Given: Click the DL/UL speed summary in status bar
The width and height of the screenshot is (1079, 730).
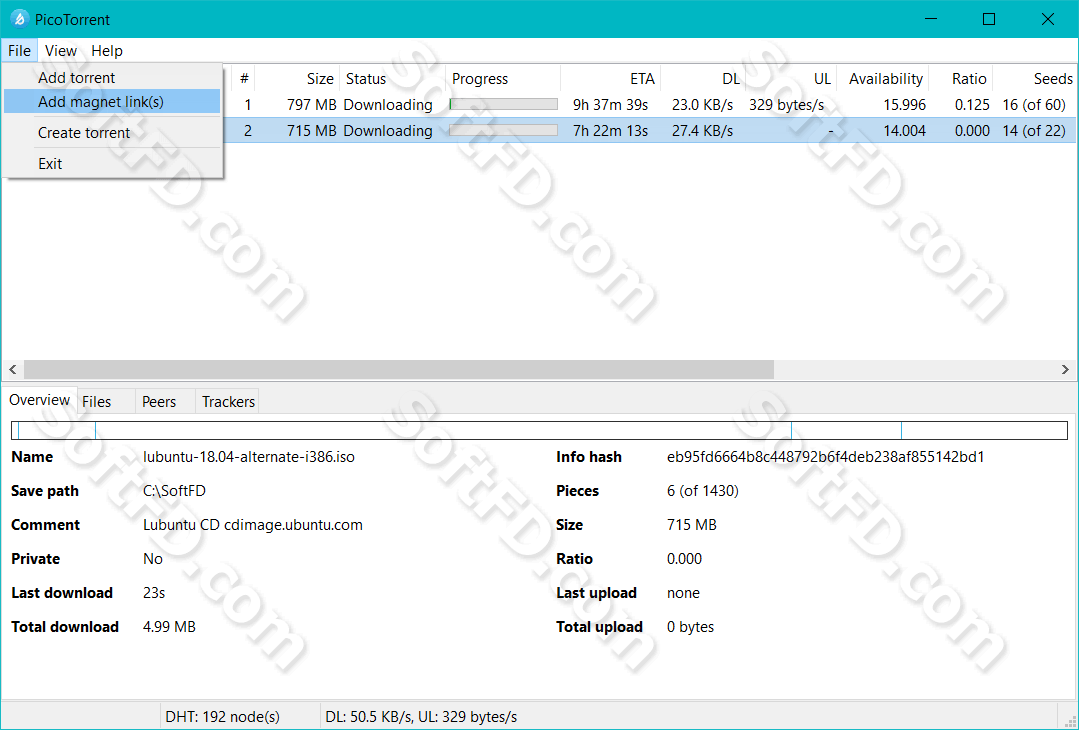Looking at the screenshot, I should 421,717.
